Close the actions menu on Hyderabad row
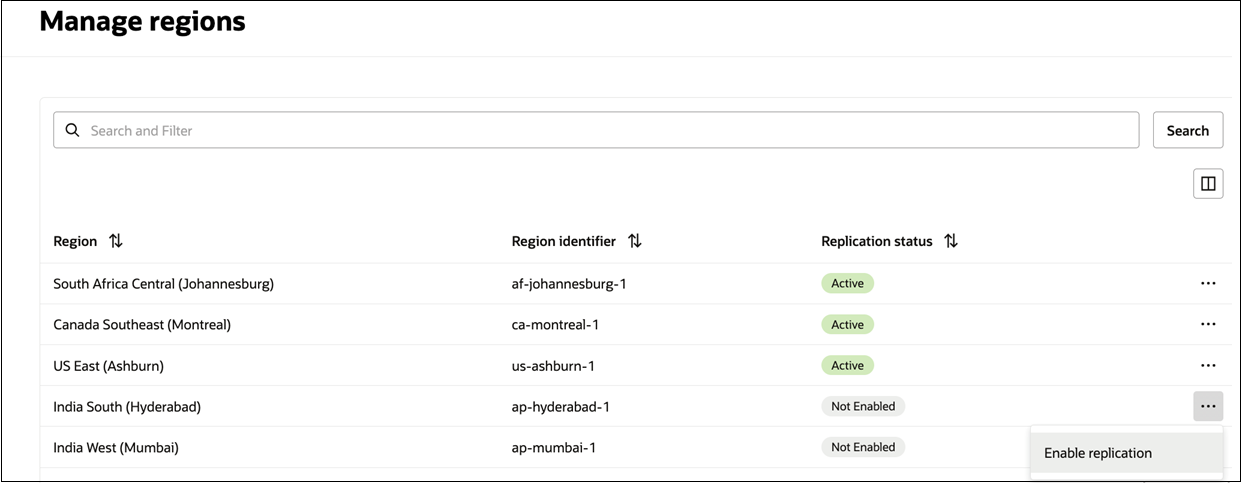The width and height of the screenshot is (1241, 483). (1208, 407)
